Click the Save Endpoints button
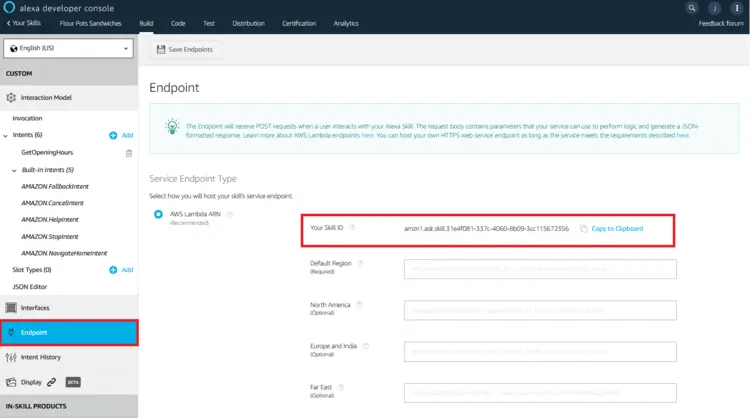750x418 pixels. [x=185, y=49]
